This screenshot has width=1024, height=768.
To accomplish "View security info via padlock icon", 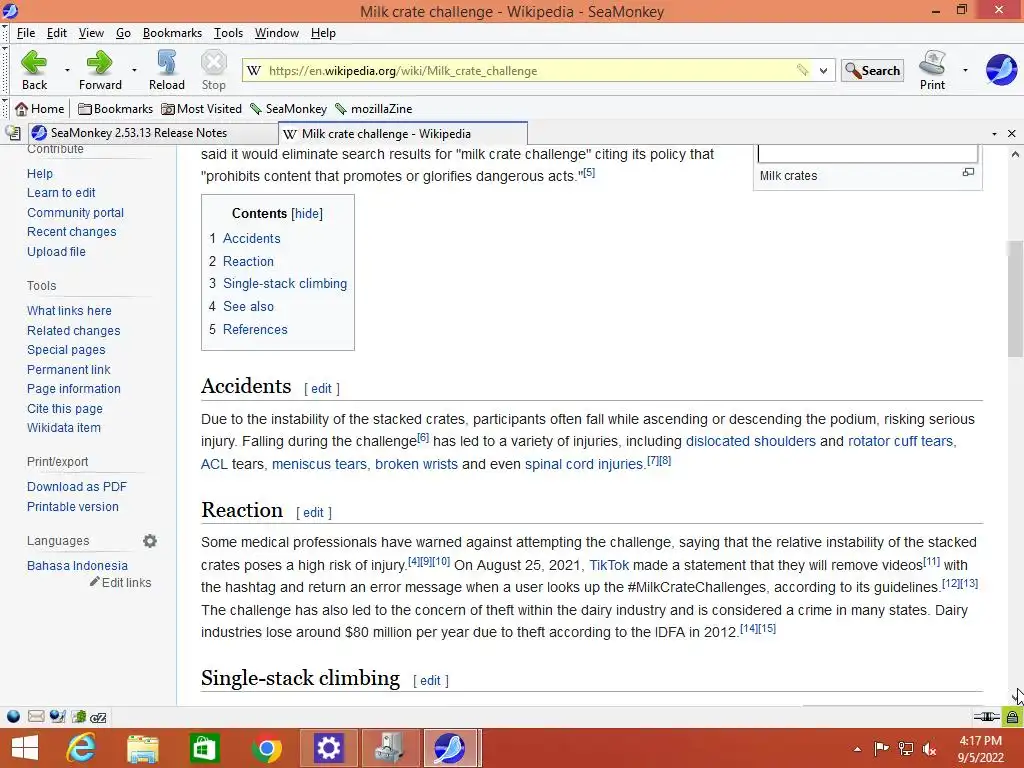I will 1012,717.
